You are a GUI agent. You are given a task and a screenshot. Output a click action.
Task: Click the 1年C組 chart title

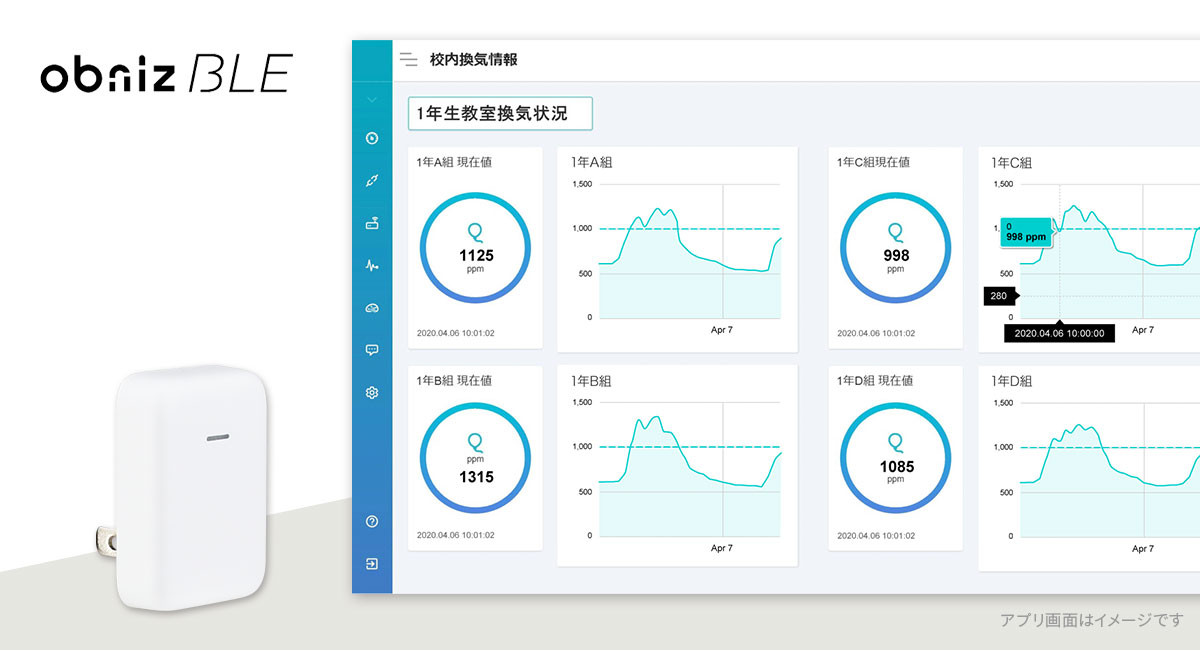click(1011, 162)
